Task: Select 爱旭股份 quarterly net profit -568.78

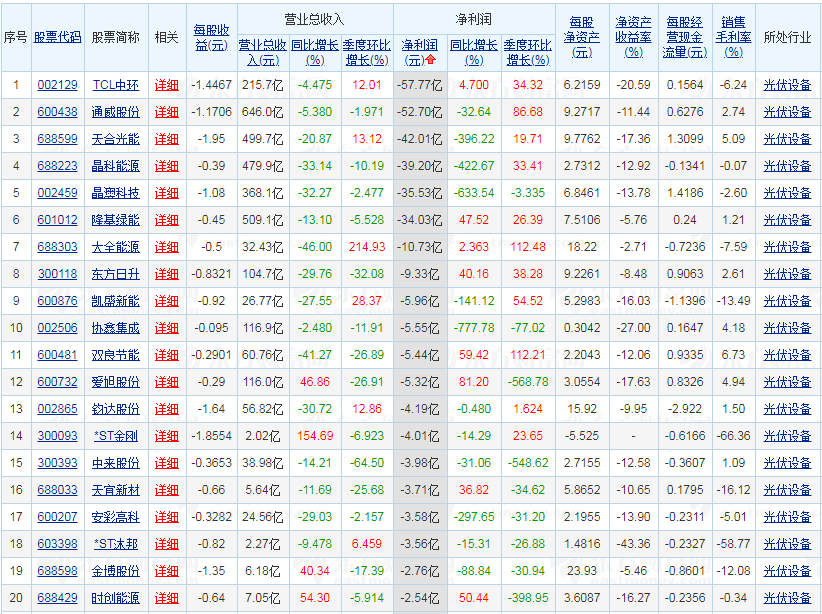Action: 528,382
